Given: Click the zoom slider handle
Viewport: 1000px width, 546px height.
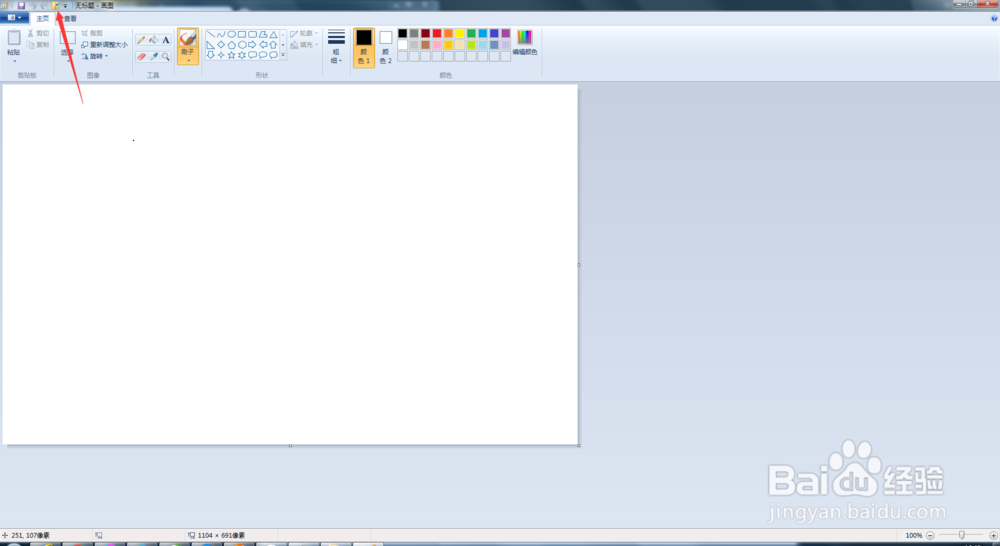Looking at the screenshot, I should tap(962, 535).
